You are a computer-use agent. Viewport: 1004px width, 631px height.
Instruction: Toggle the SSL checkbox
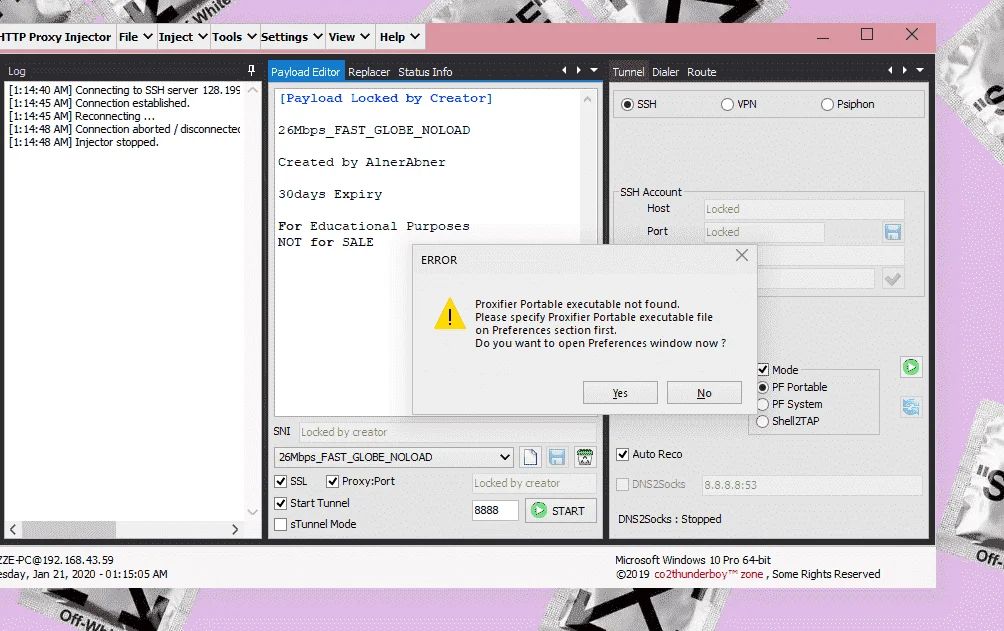(x=280, y=481)
